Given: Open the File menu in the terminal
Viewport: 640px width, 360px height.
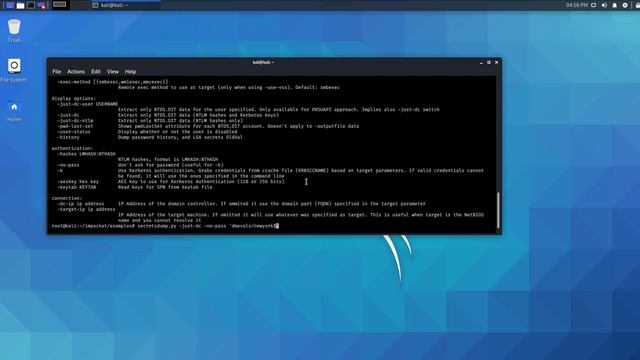Looking at the screenshot, I should 56,71.
